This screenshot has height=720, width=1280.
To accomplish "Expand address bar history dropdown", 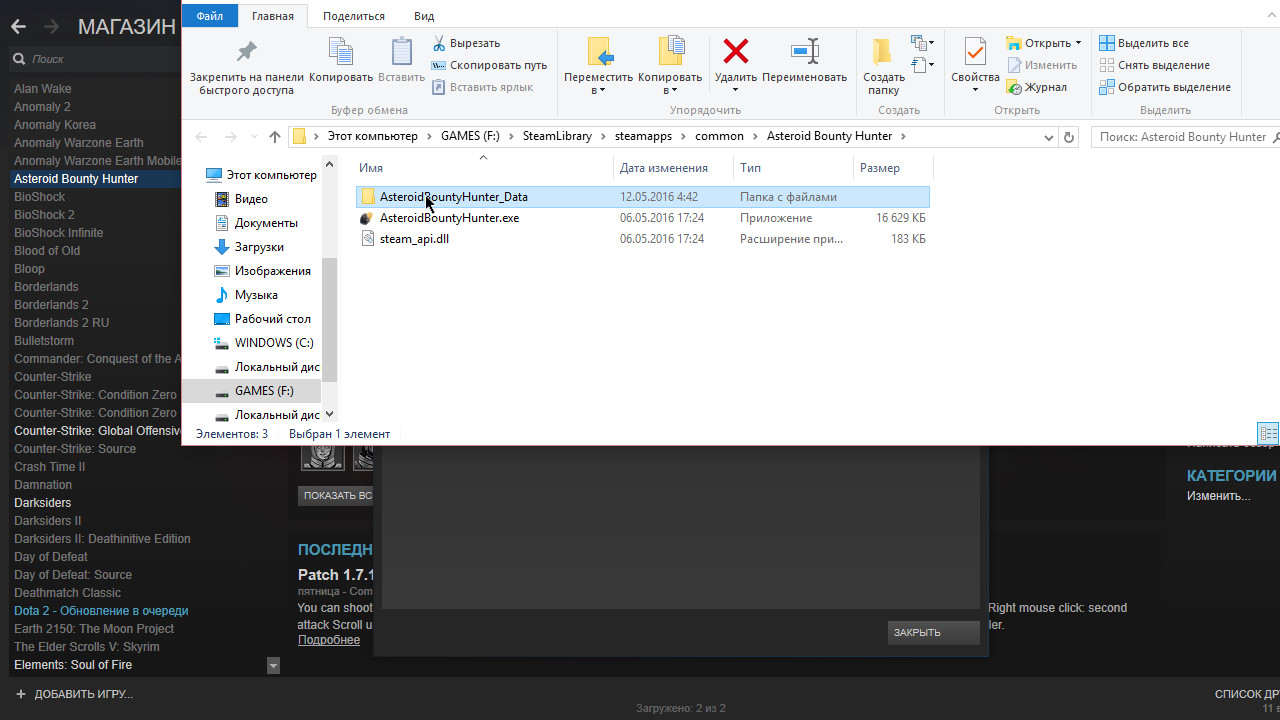I will click(x=1049, y=137).
